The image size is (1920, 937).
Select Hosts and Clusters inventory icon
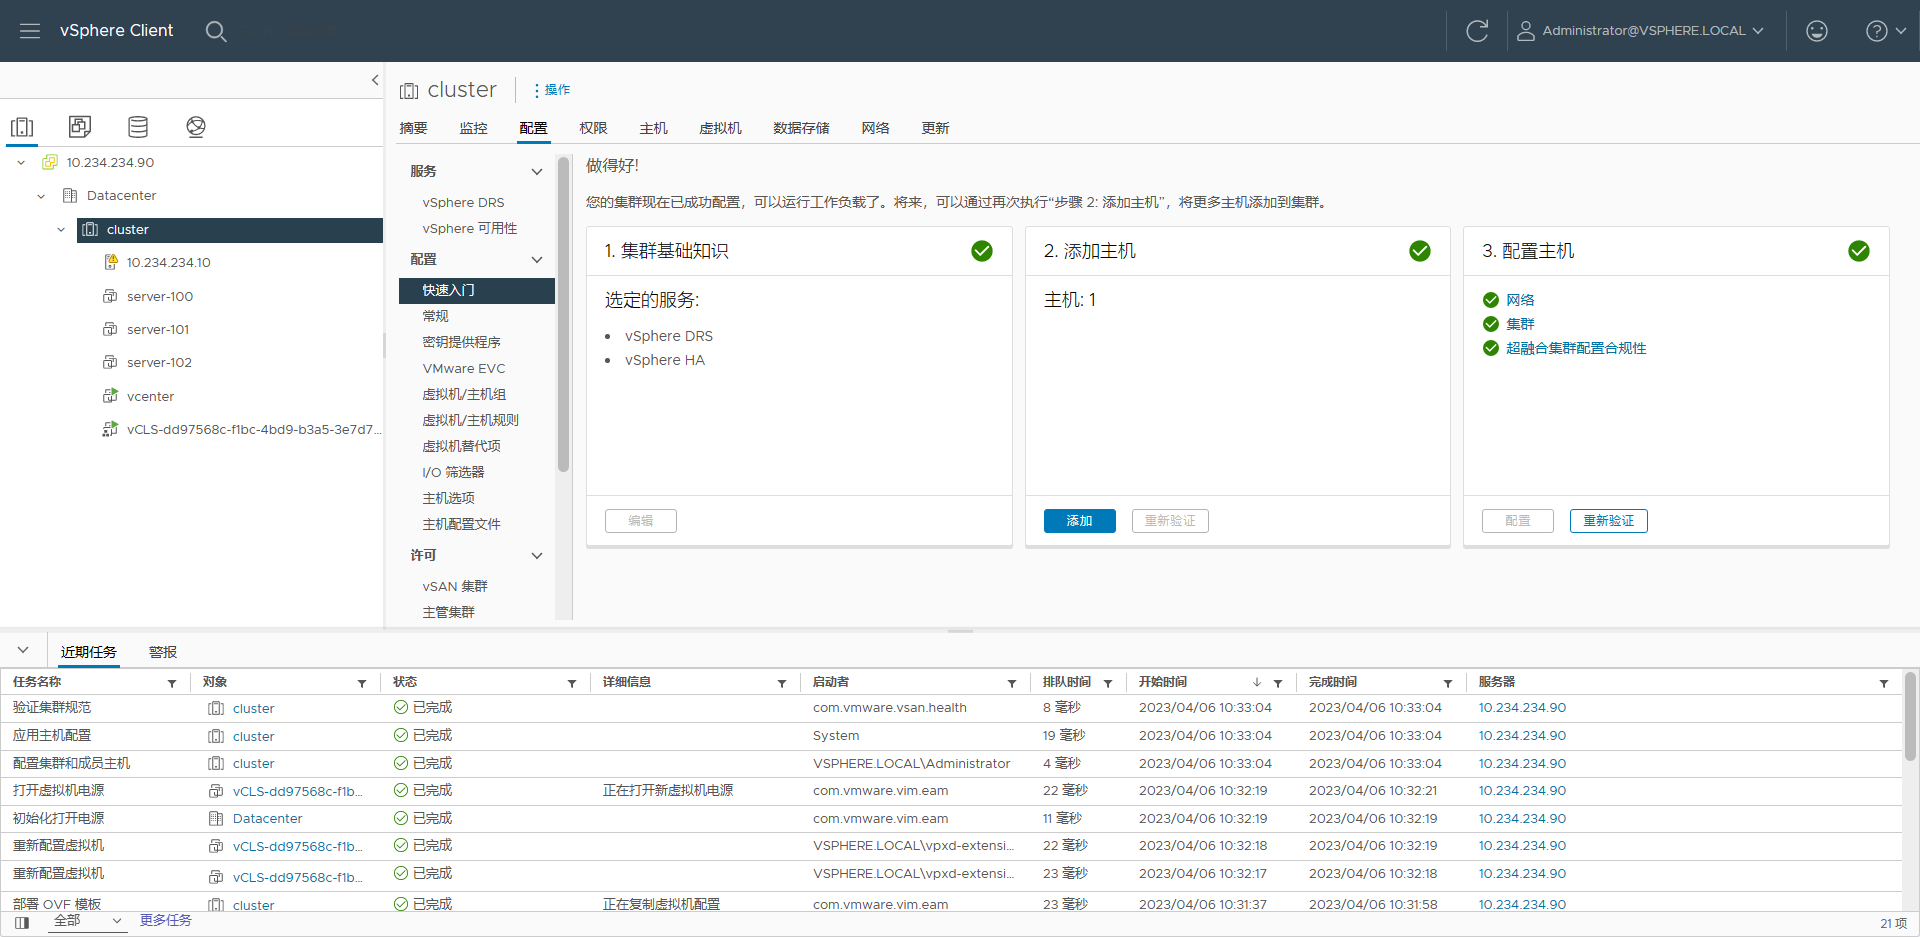coord(22,126)
